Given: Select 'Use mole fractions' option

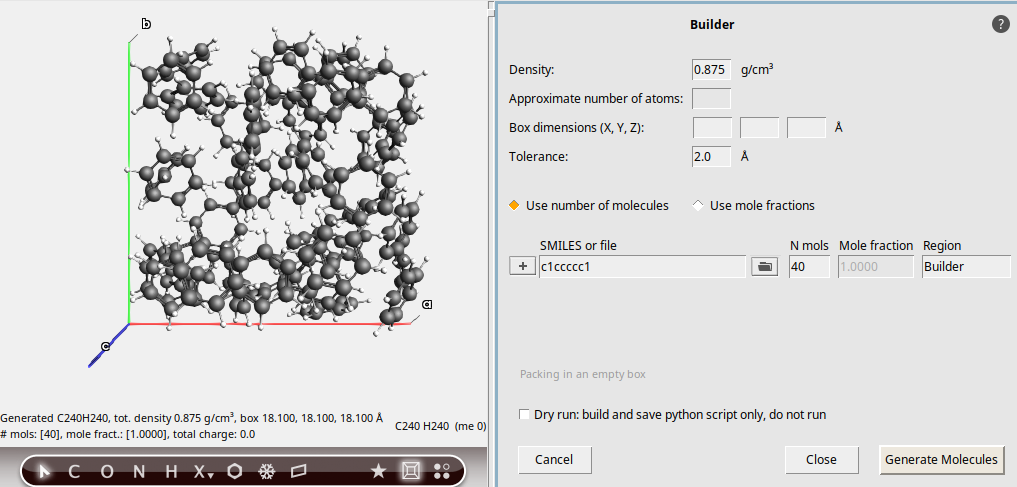Looking at the screenshot, I should [x=698, y=206].
